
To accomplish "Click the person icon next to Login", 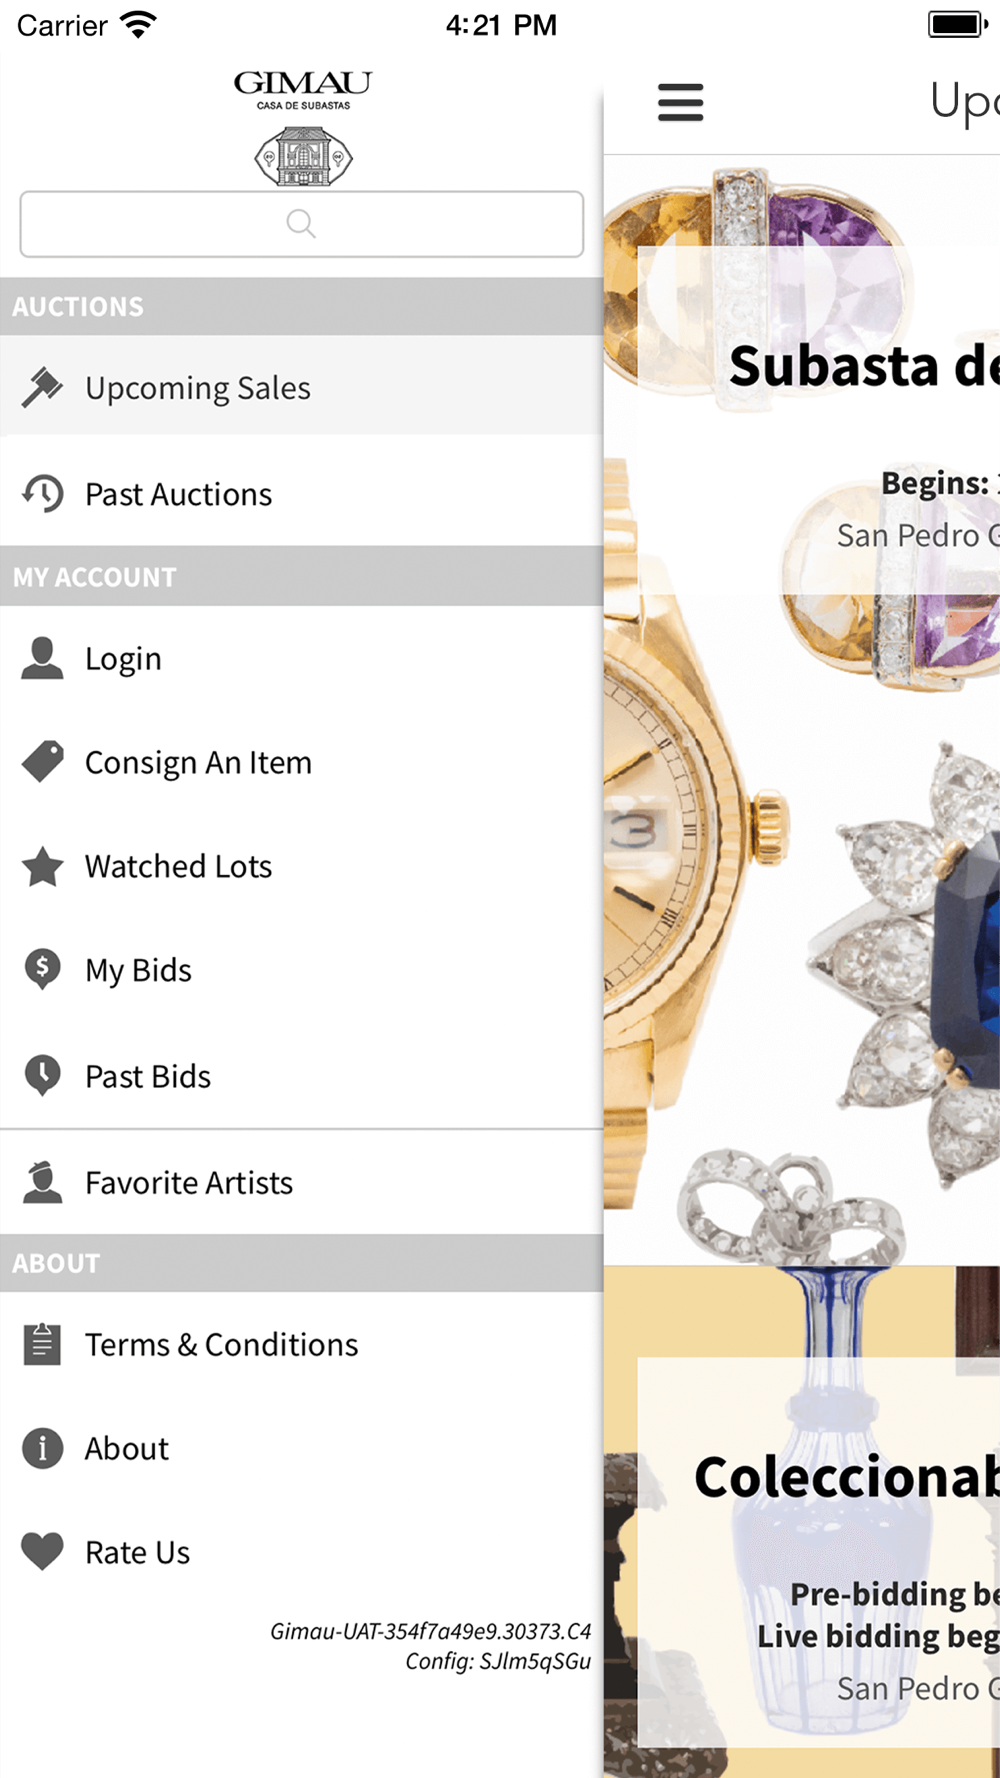I will [42, 658].
